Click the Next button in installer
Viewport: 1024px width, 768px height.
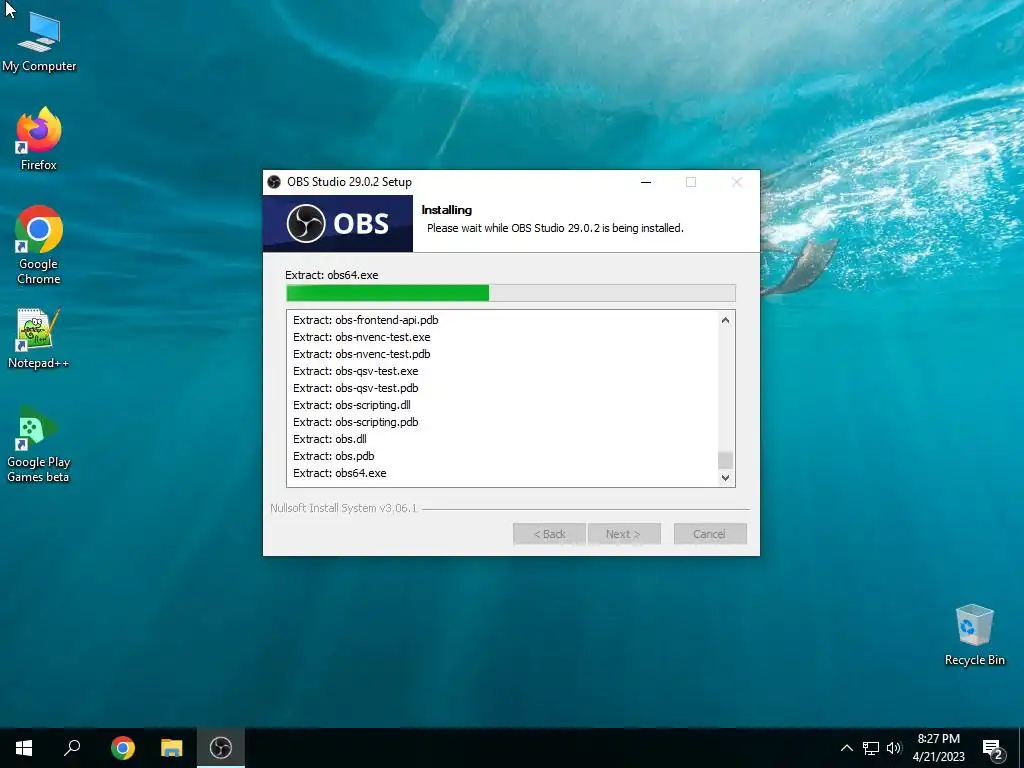624,534
